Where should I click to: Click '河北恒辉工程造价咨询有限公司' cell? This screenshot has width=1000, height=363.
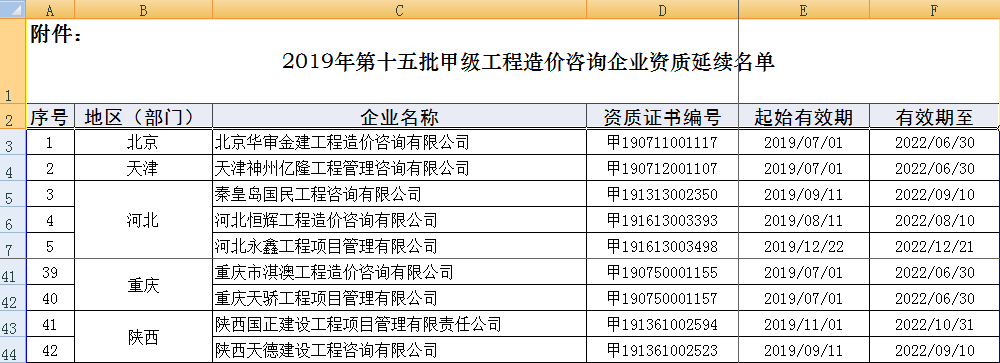pos(399,220)
